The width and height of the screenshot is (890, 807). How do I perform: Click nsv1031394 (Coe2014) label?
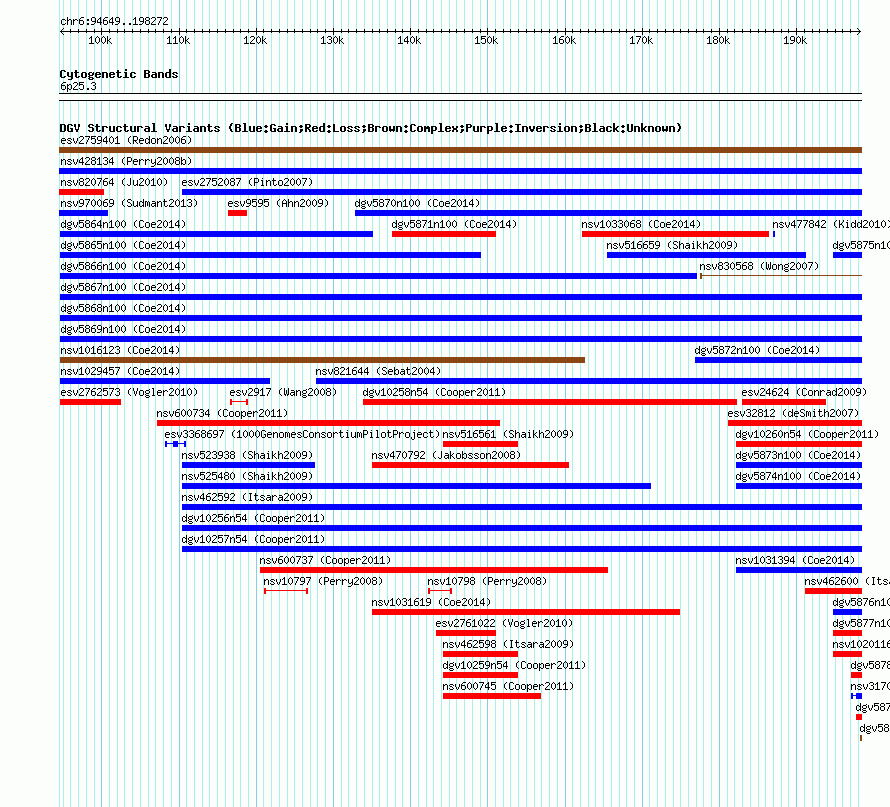pos(795,560)
